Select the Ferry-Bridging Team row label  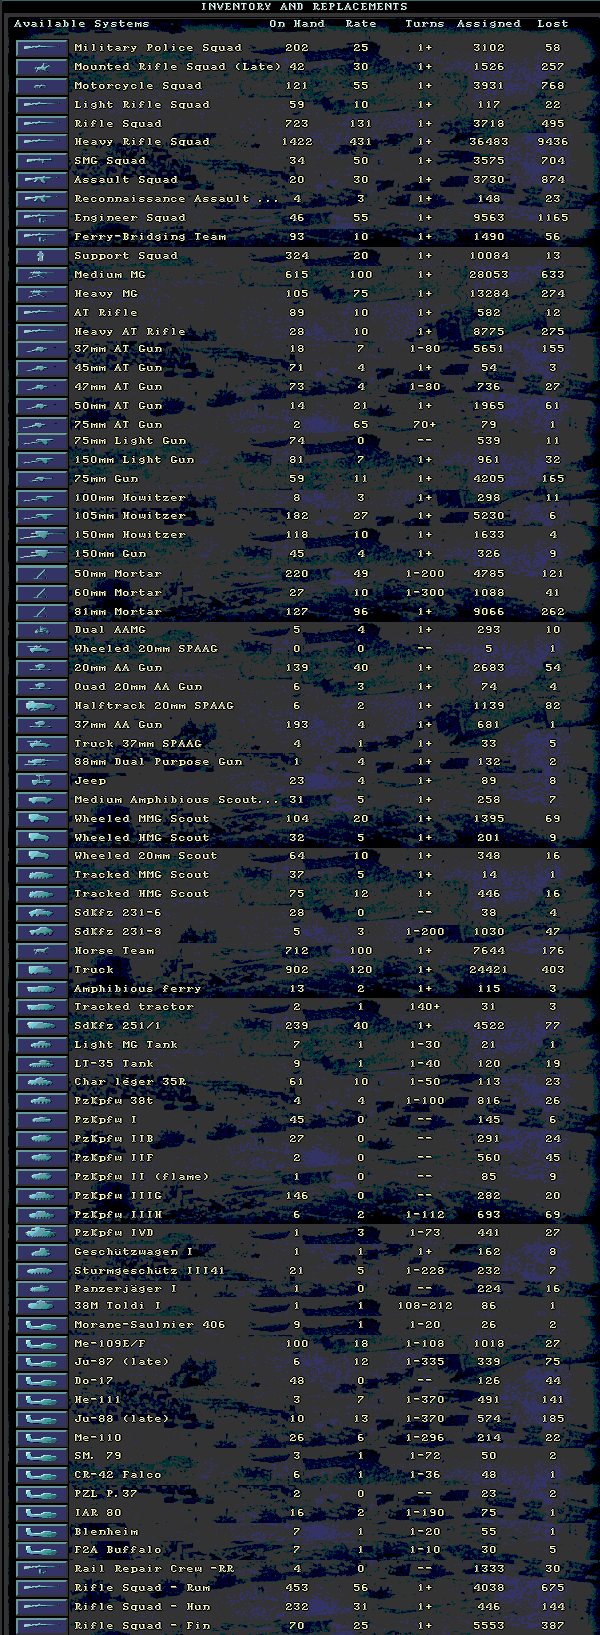point(150,237)
